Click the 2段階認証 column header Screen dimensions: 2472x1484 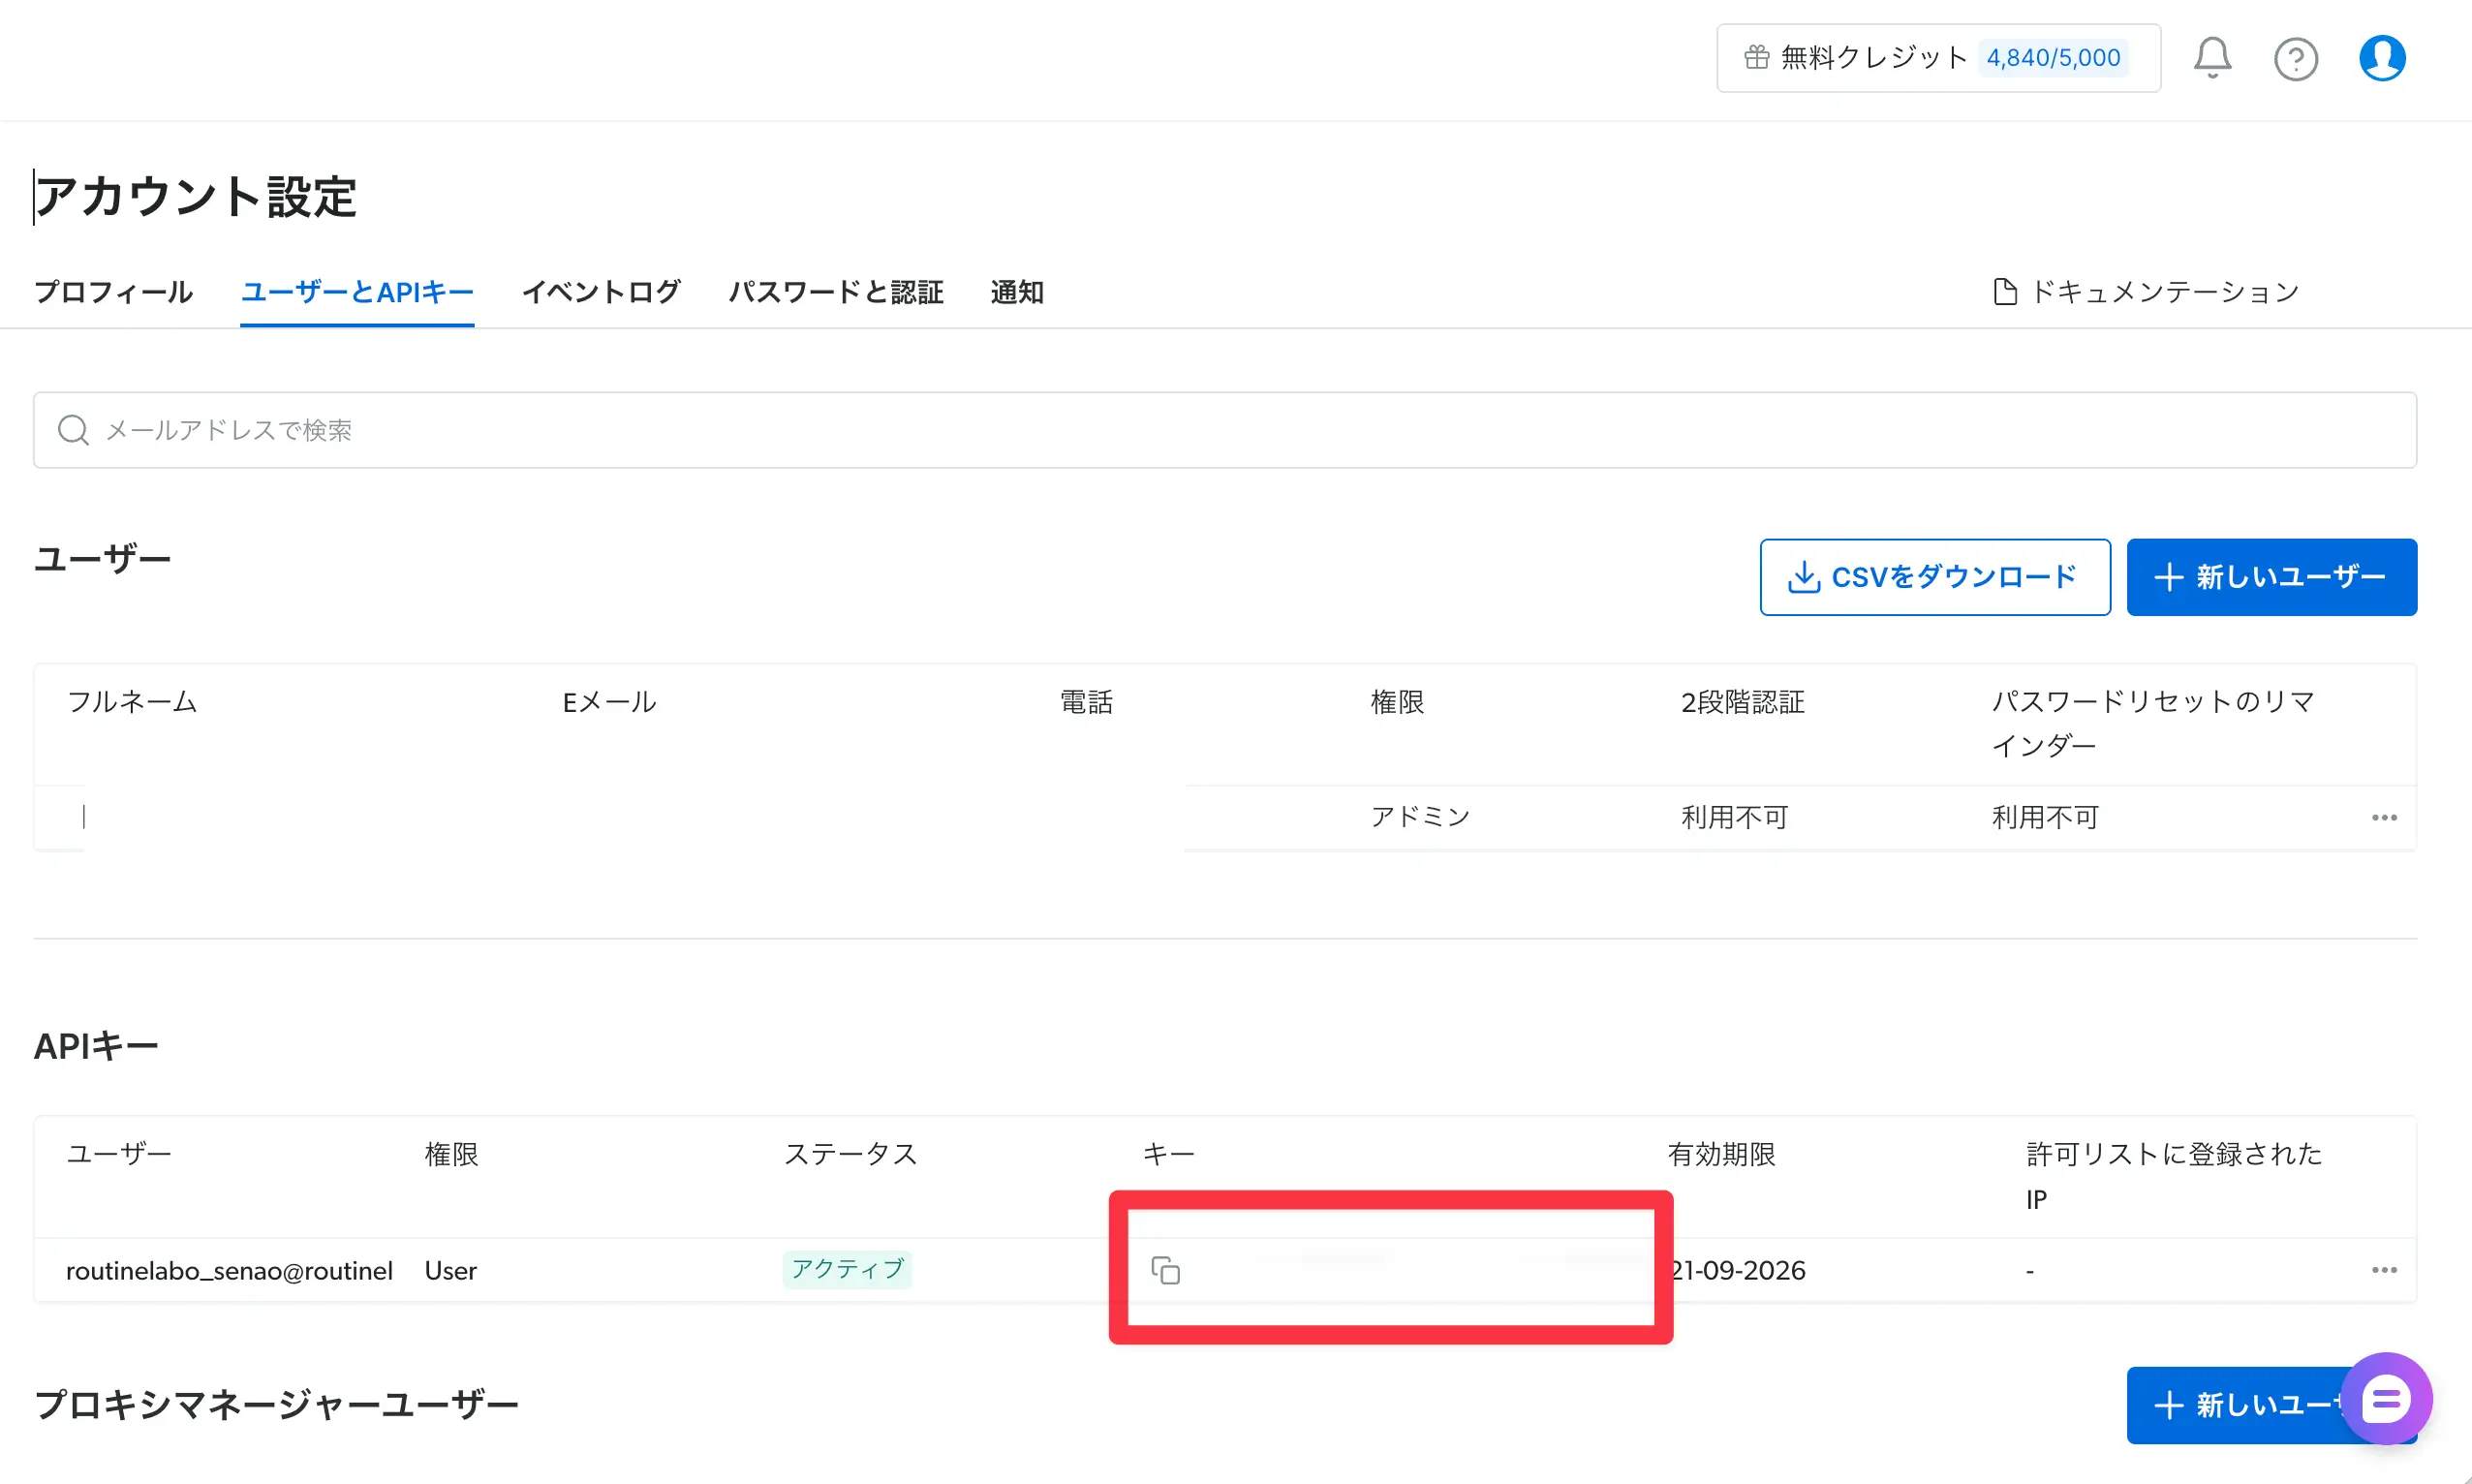(x=1742, y=702)
